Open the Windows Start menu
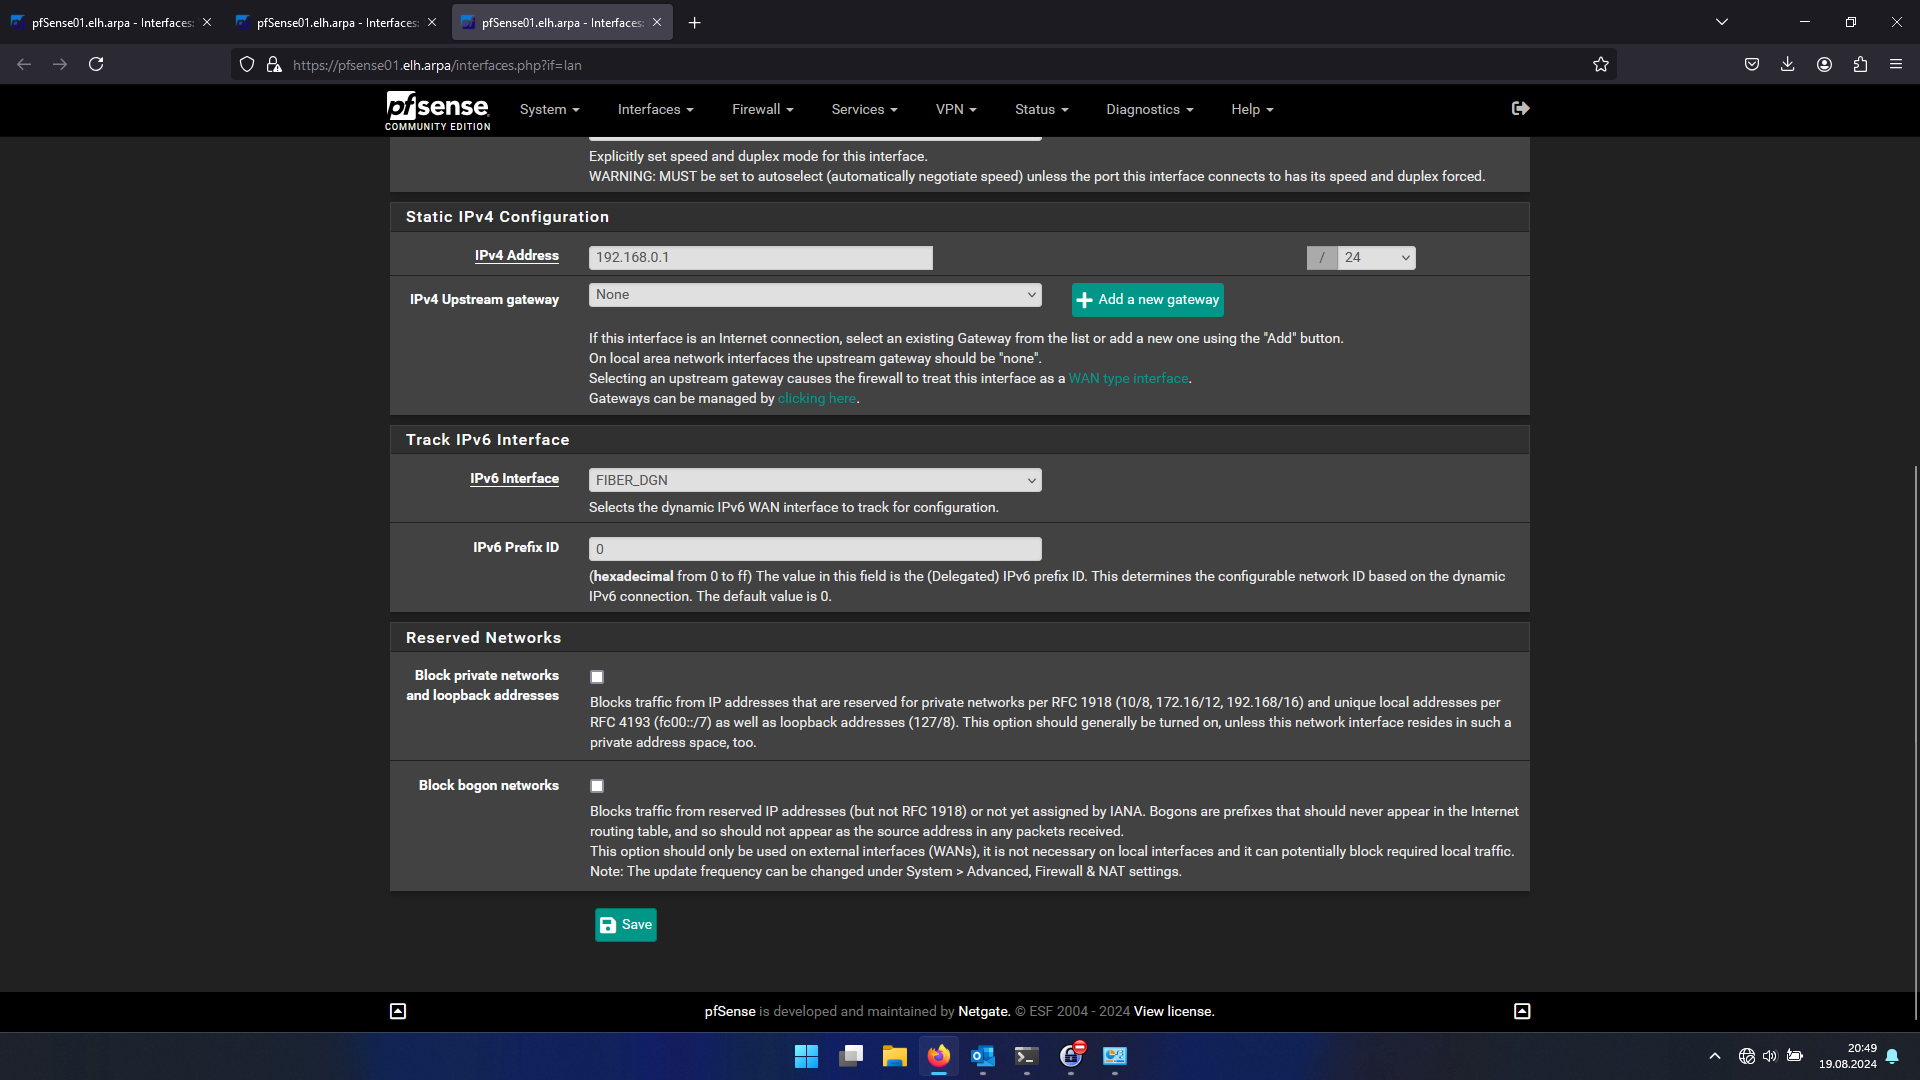The width and height of the screenshot is (1920, 1080). [806, 1056]
